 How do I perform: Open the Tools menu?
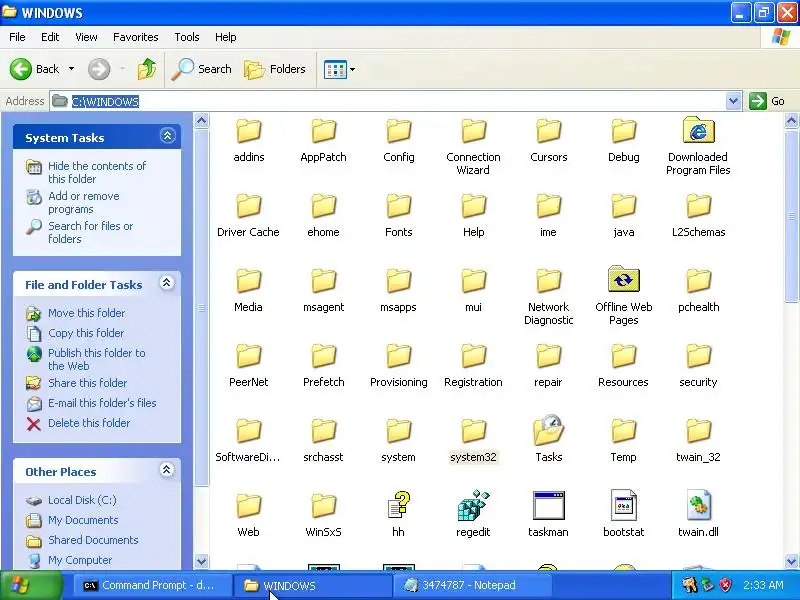(x=187, y=37)
